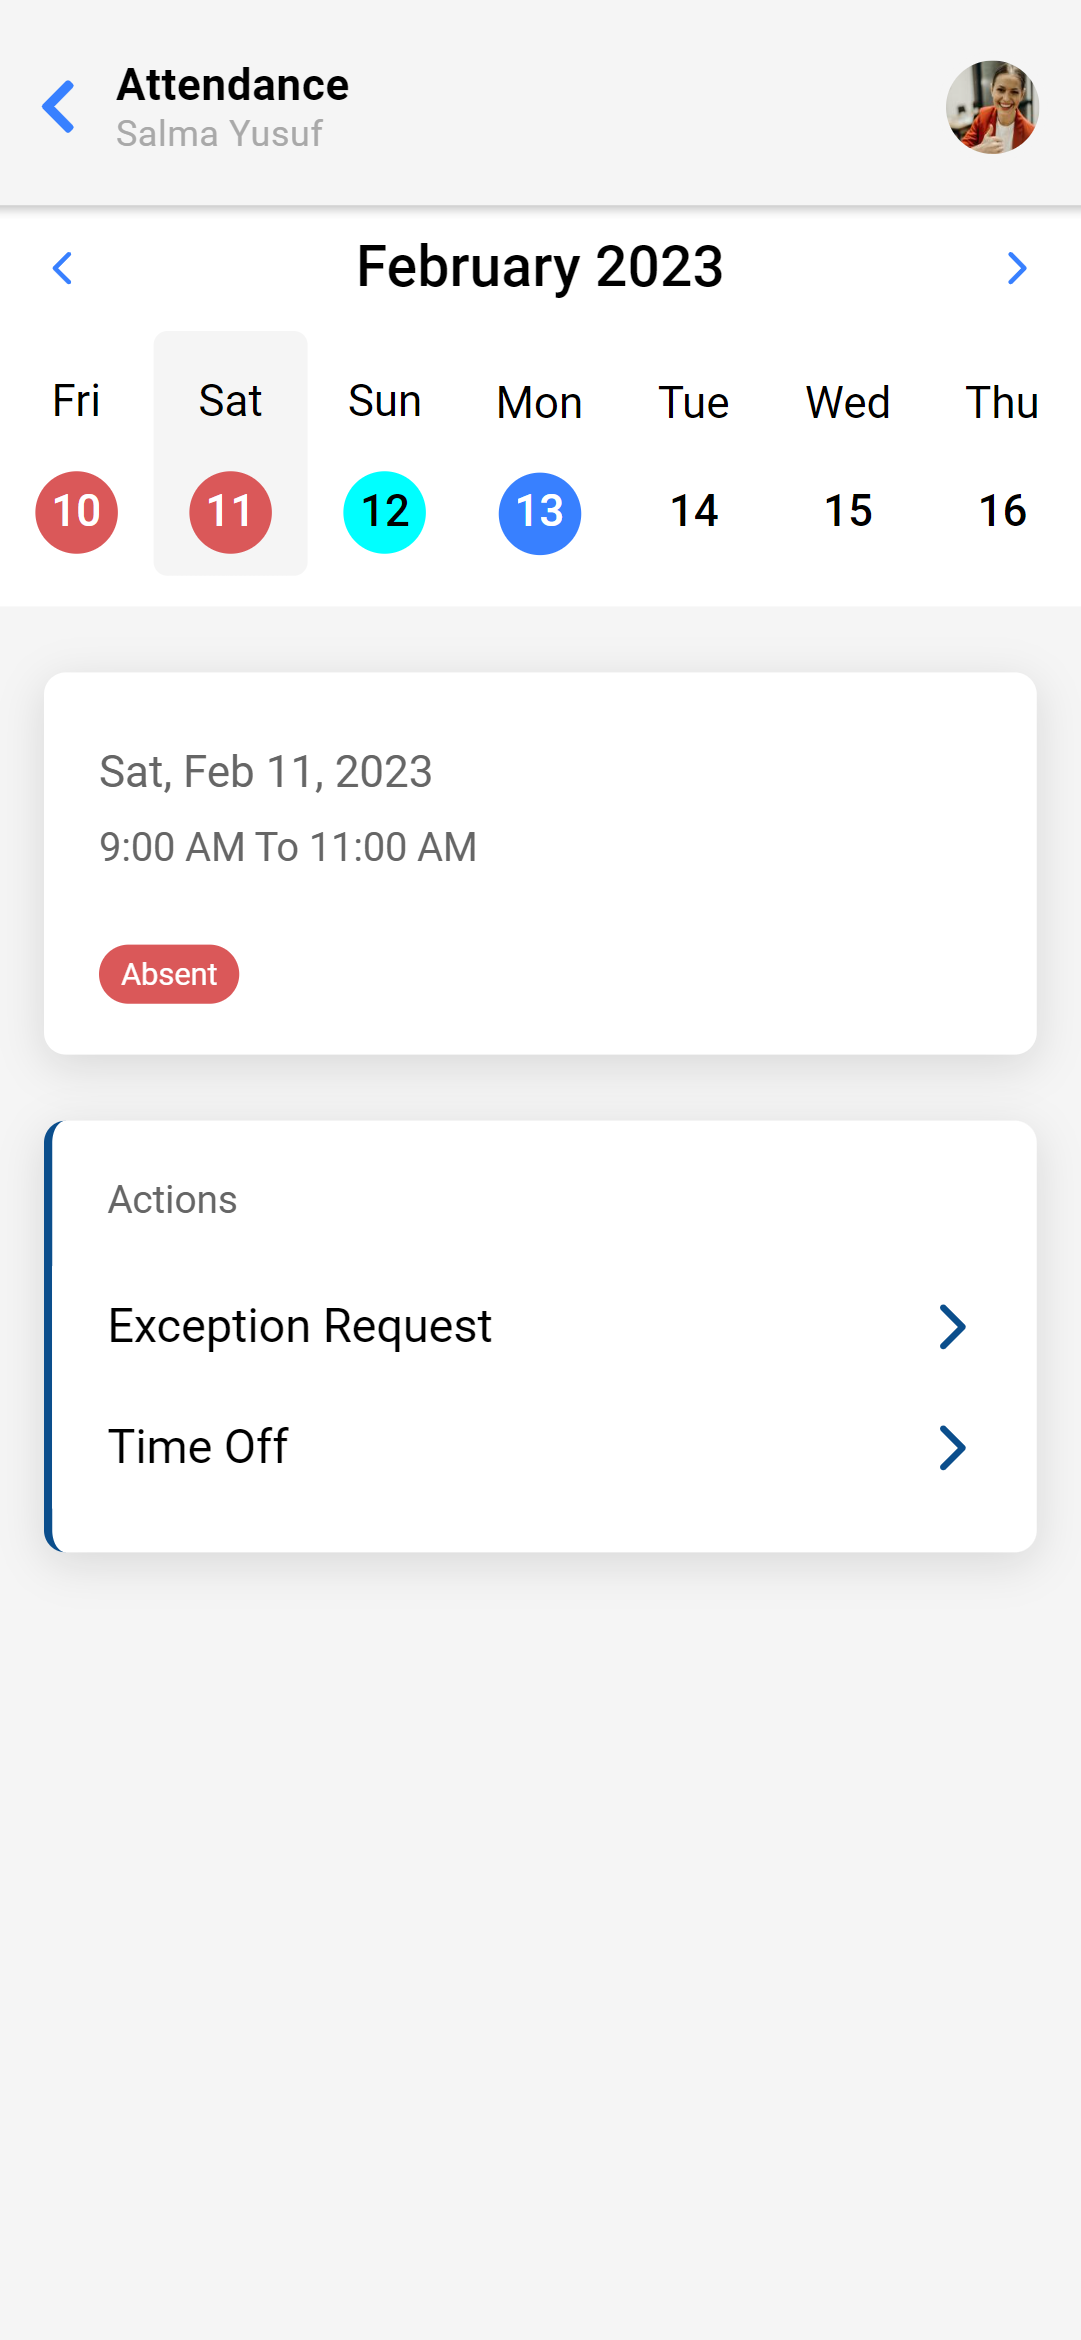This screenshot has height=2340, width=1081.
Task: Select the red date 10
Action: click(77, 512)
